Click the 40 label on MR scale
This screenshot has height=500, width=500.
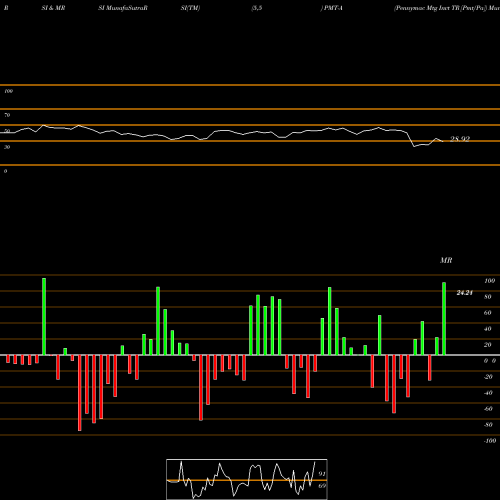click(x=488, y=329)
